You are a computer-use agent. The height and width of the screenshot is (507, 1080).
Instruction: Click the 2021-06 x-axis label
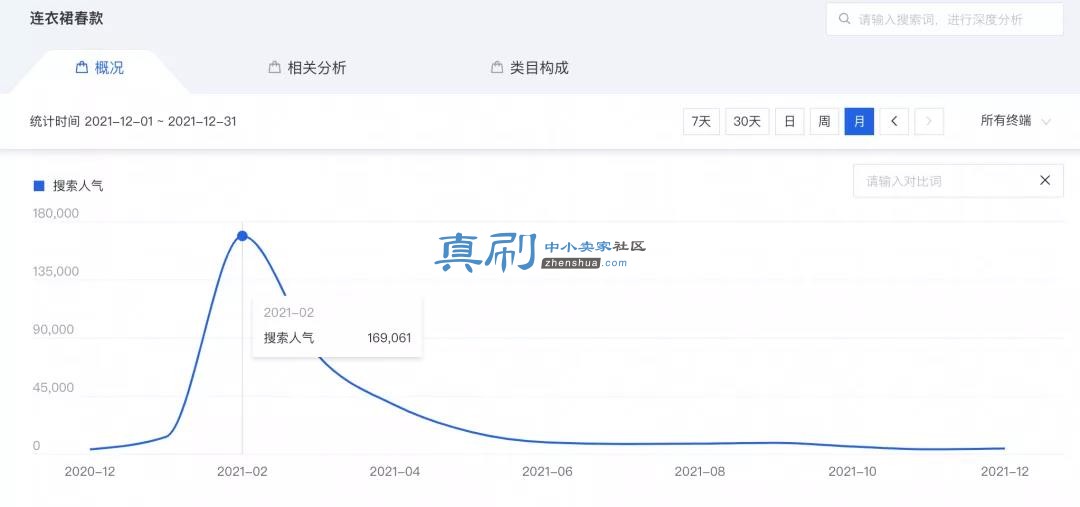pos(548,472)
